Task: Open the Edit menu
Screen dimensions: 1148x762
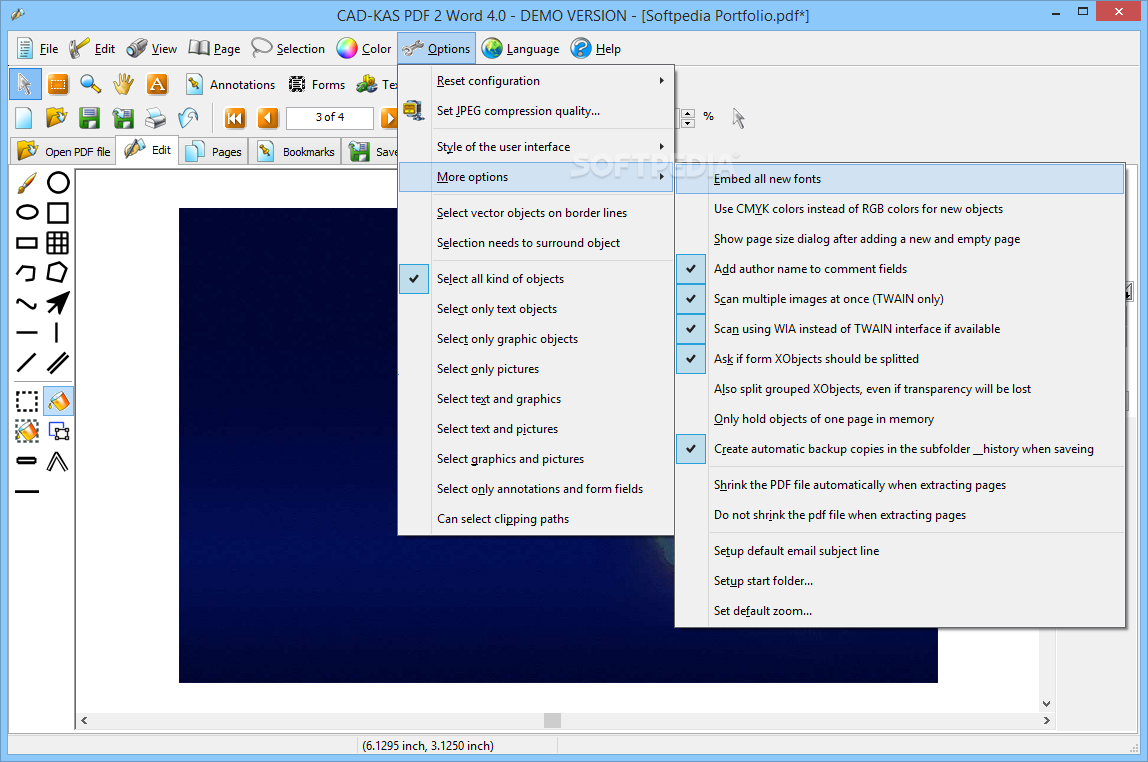Action: 92,49
